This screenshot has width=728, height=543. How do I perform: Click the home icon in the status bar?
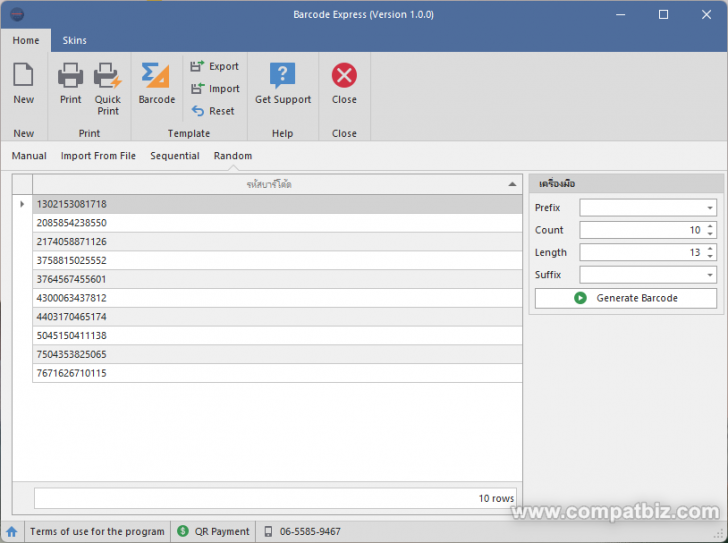(12, 531)
